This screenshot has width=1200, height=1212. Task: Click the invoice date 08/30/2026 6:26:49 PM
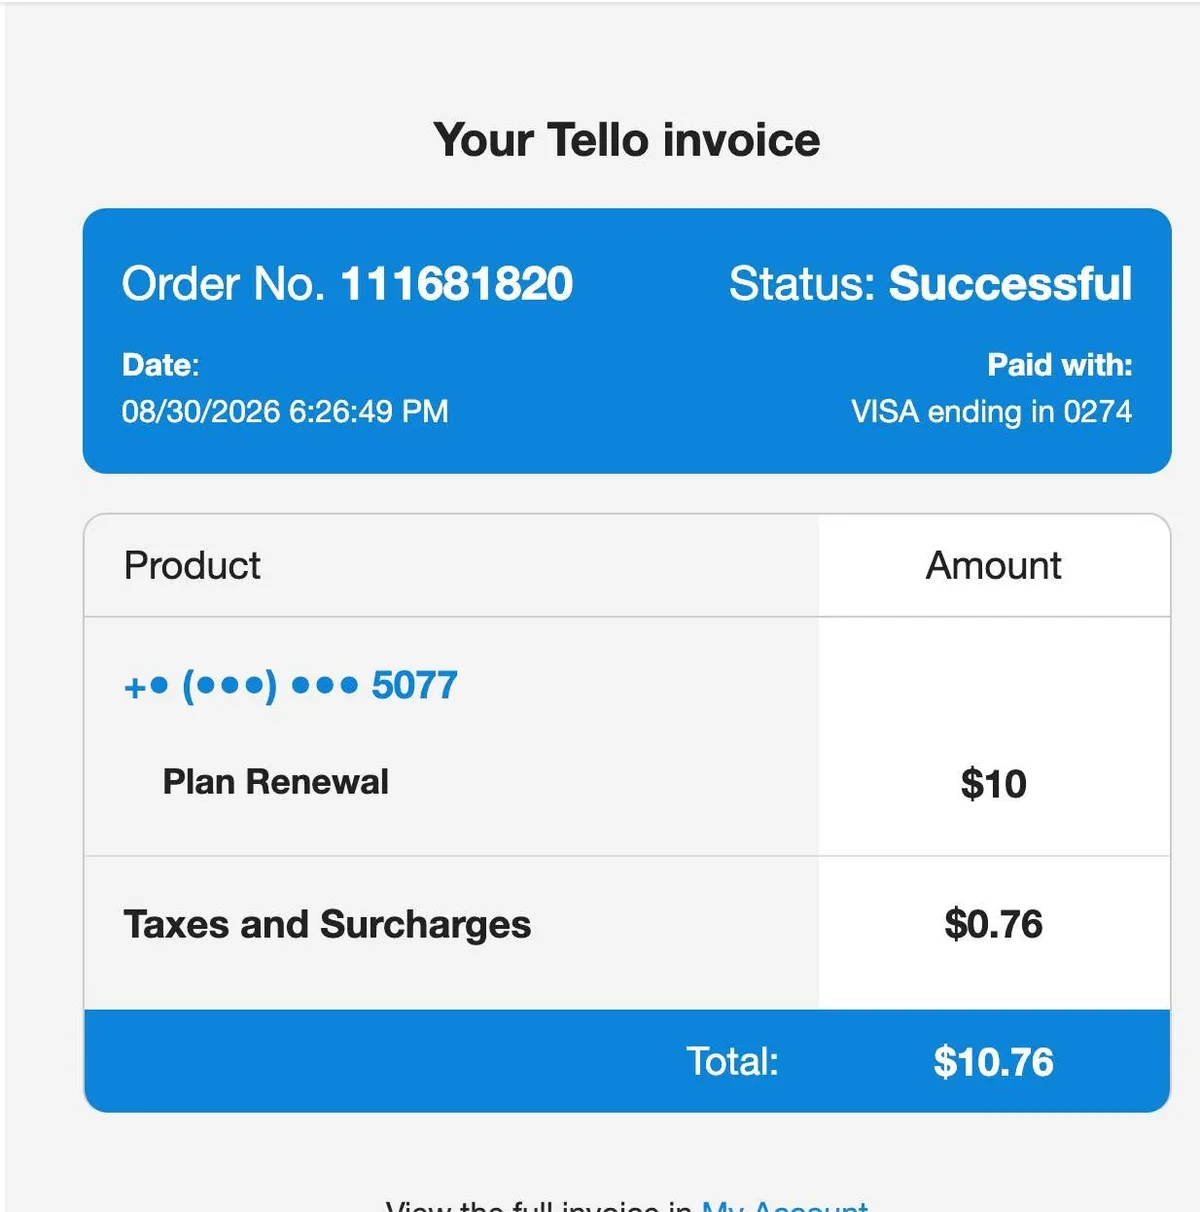coord(285,411)
